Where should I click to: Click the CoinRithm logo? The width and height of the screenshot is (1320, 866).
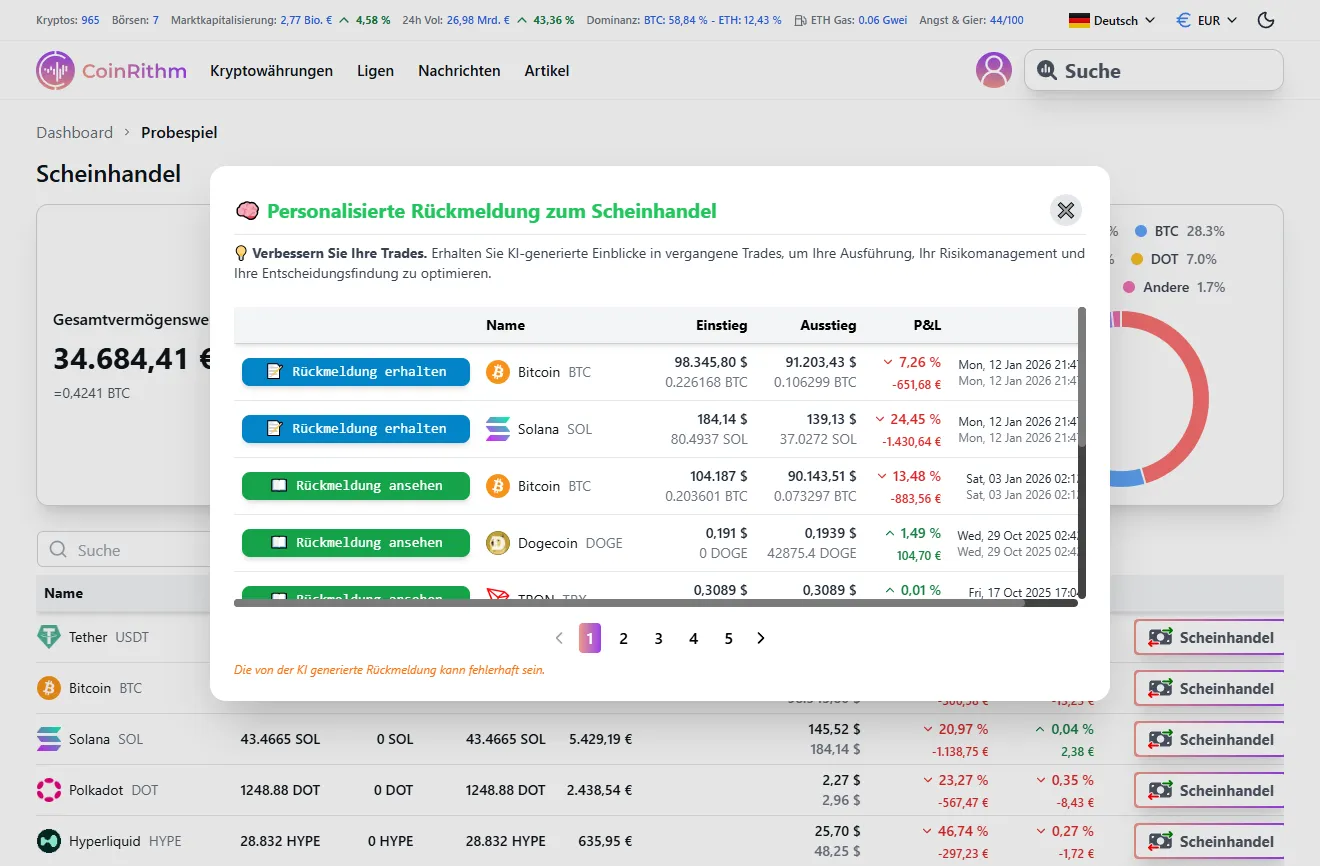tap(110, 70)
